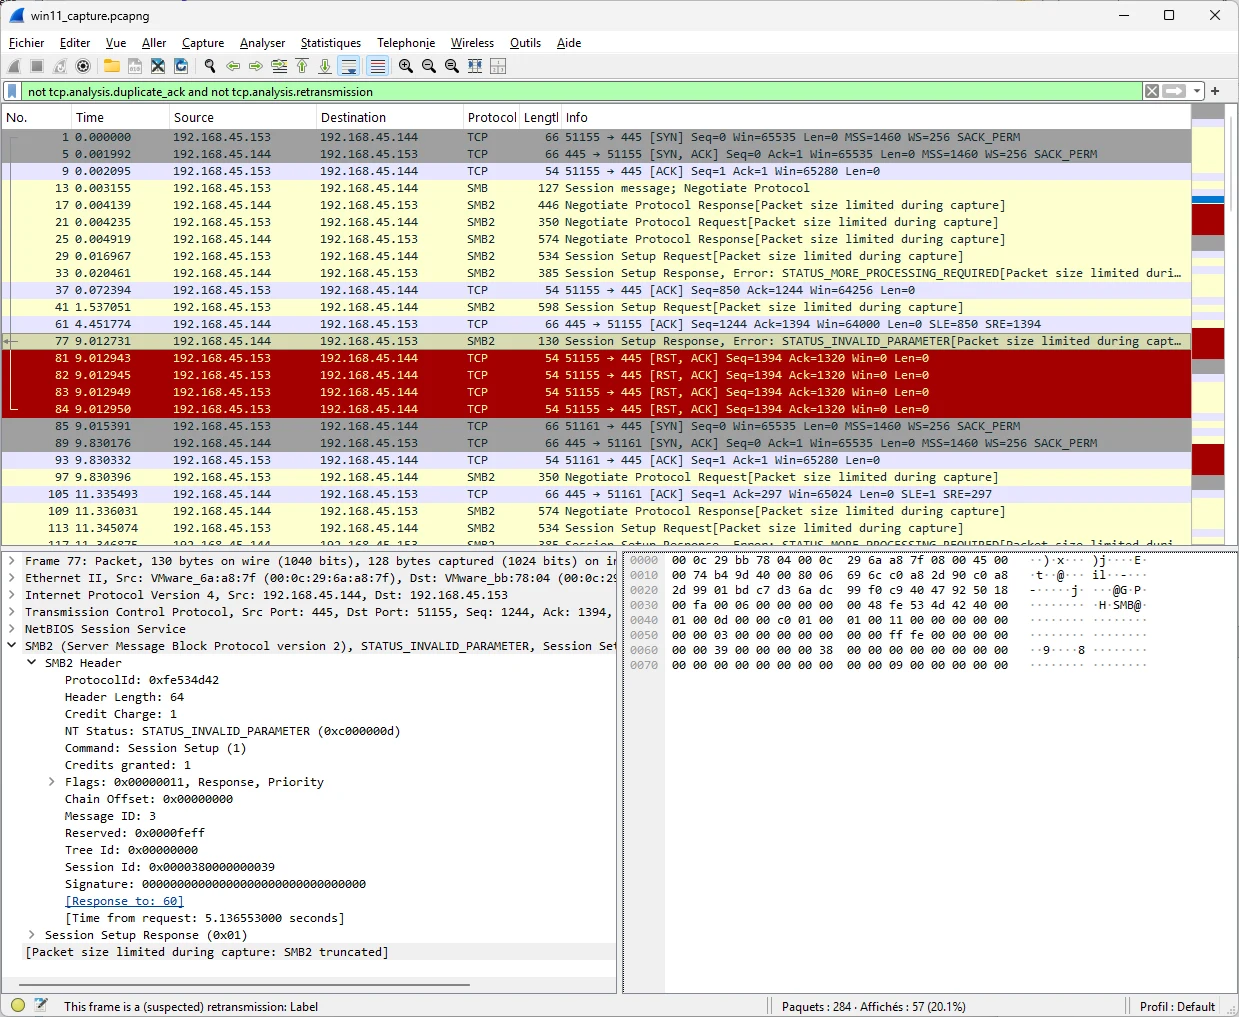Open the Fichier menu

pyautogui.click(x=26, y=43)
